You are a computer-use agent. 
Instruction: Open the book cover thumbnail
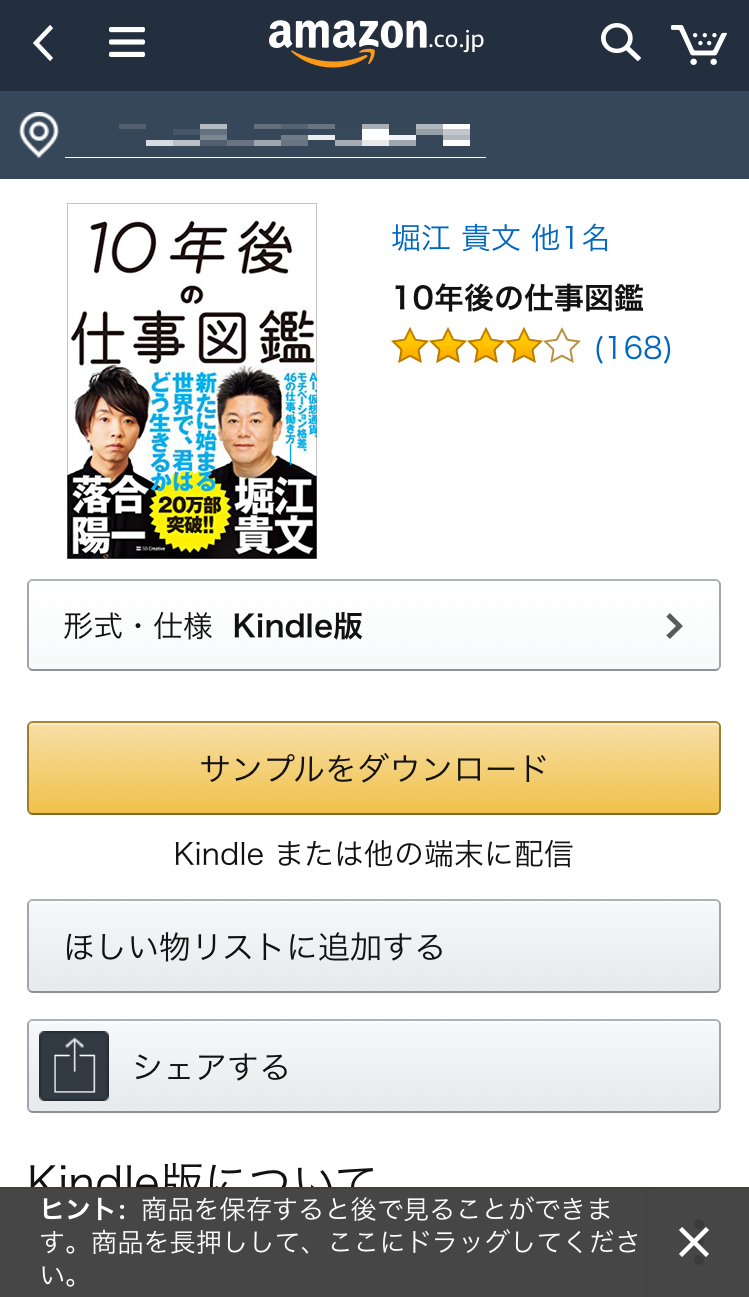[x=192, y=381]
